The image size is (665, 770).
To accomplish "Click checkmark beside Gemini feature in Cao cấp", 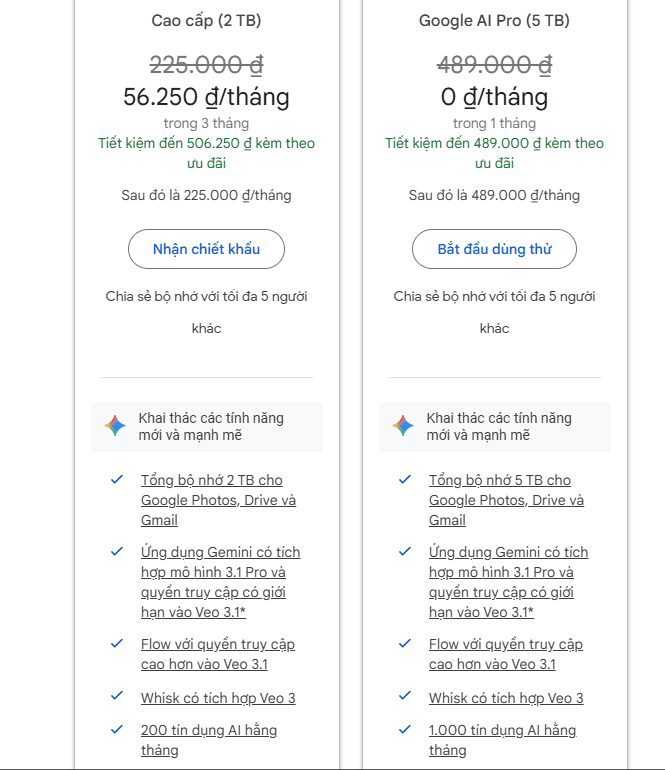I will coord(117,551).
